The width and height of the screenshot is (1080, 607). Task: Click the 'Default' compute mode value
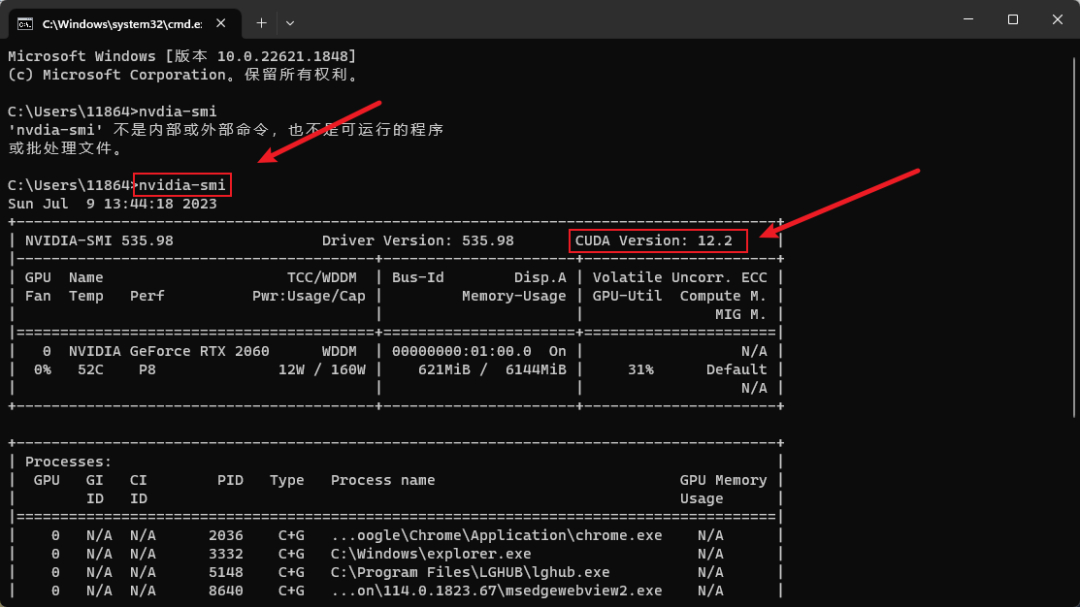click(x=736, y=369)
